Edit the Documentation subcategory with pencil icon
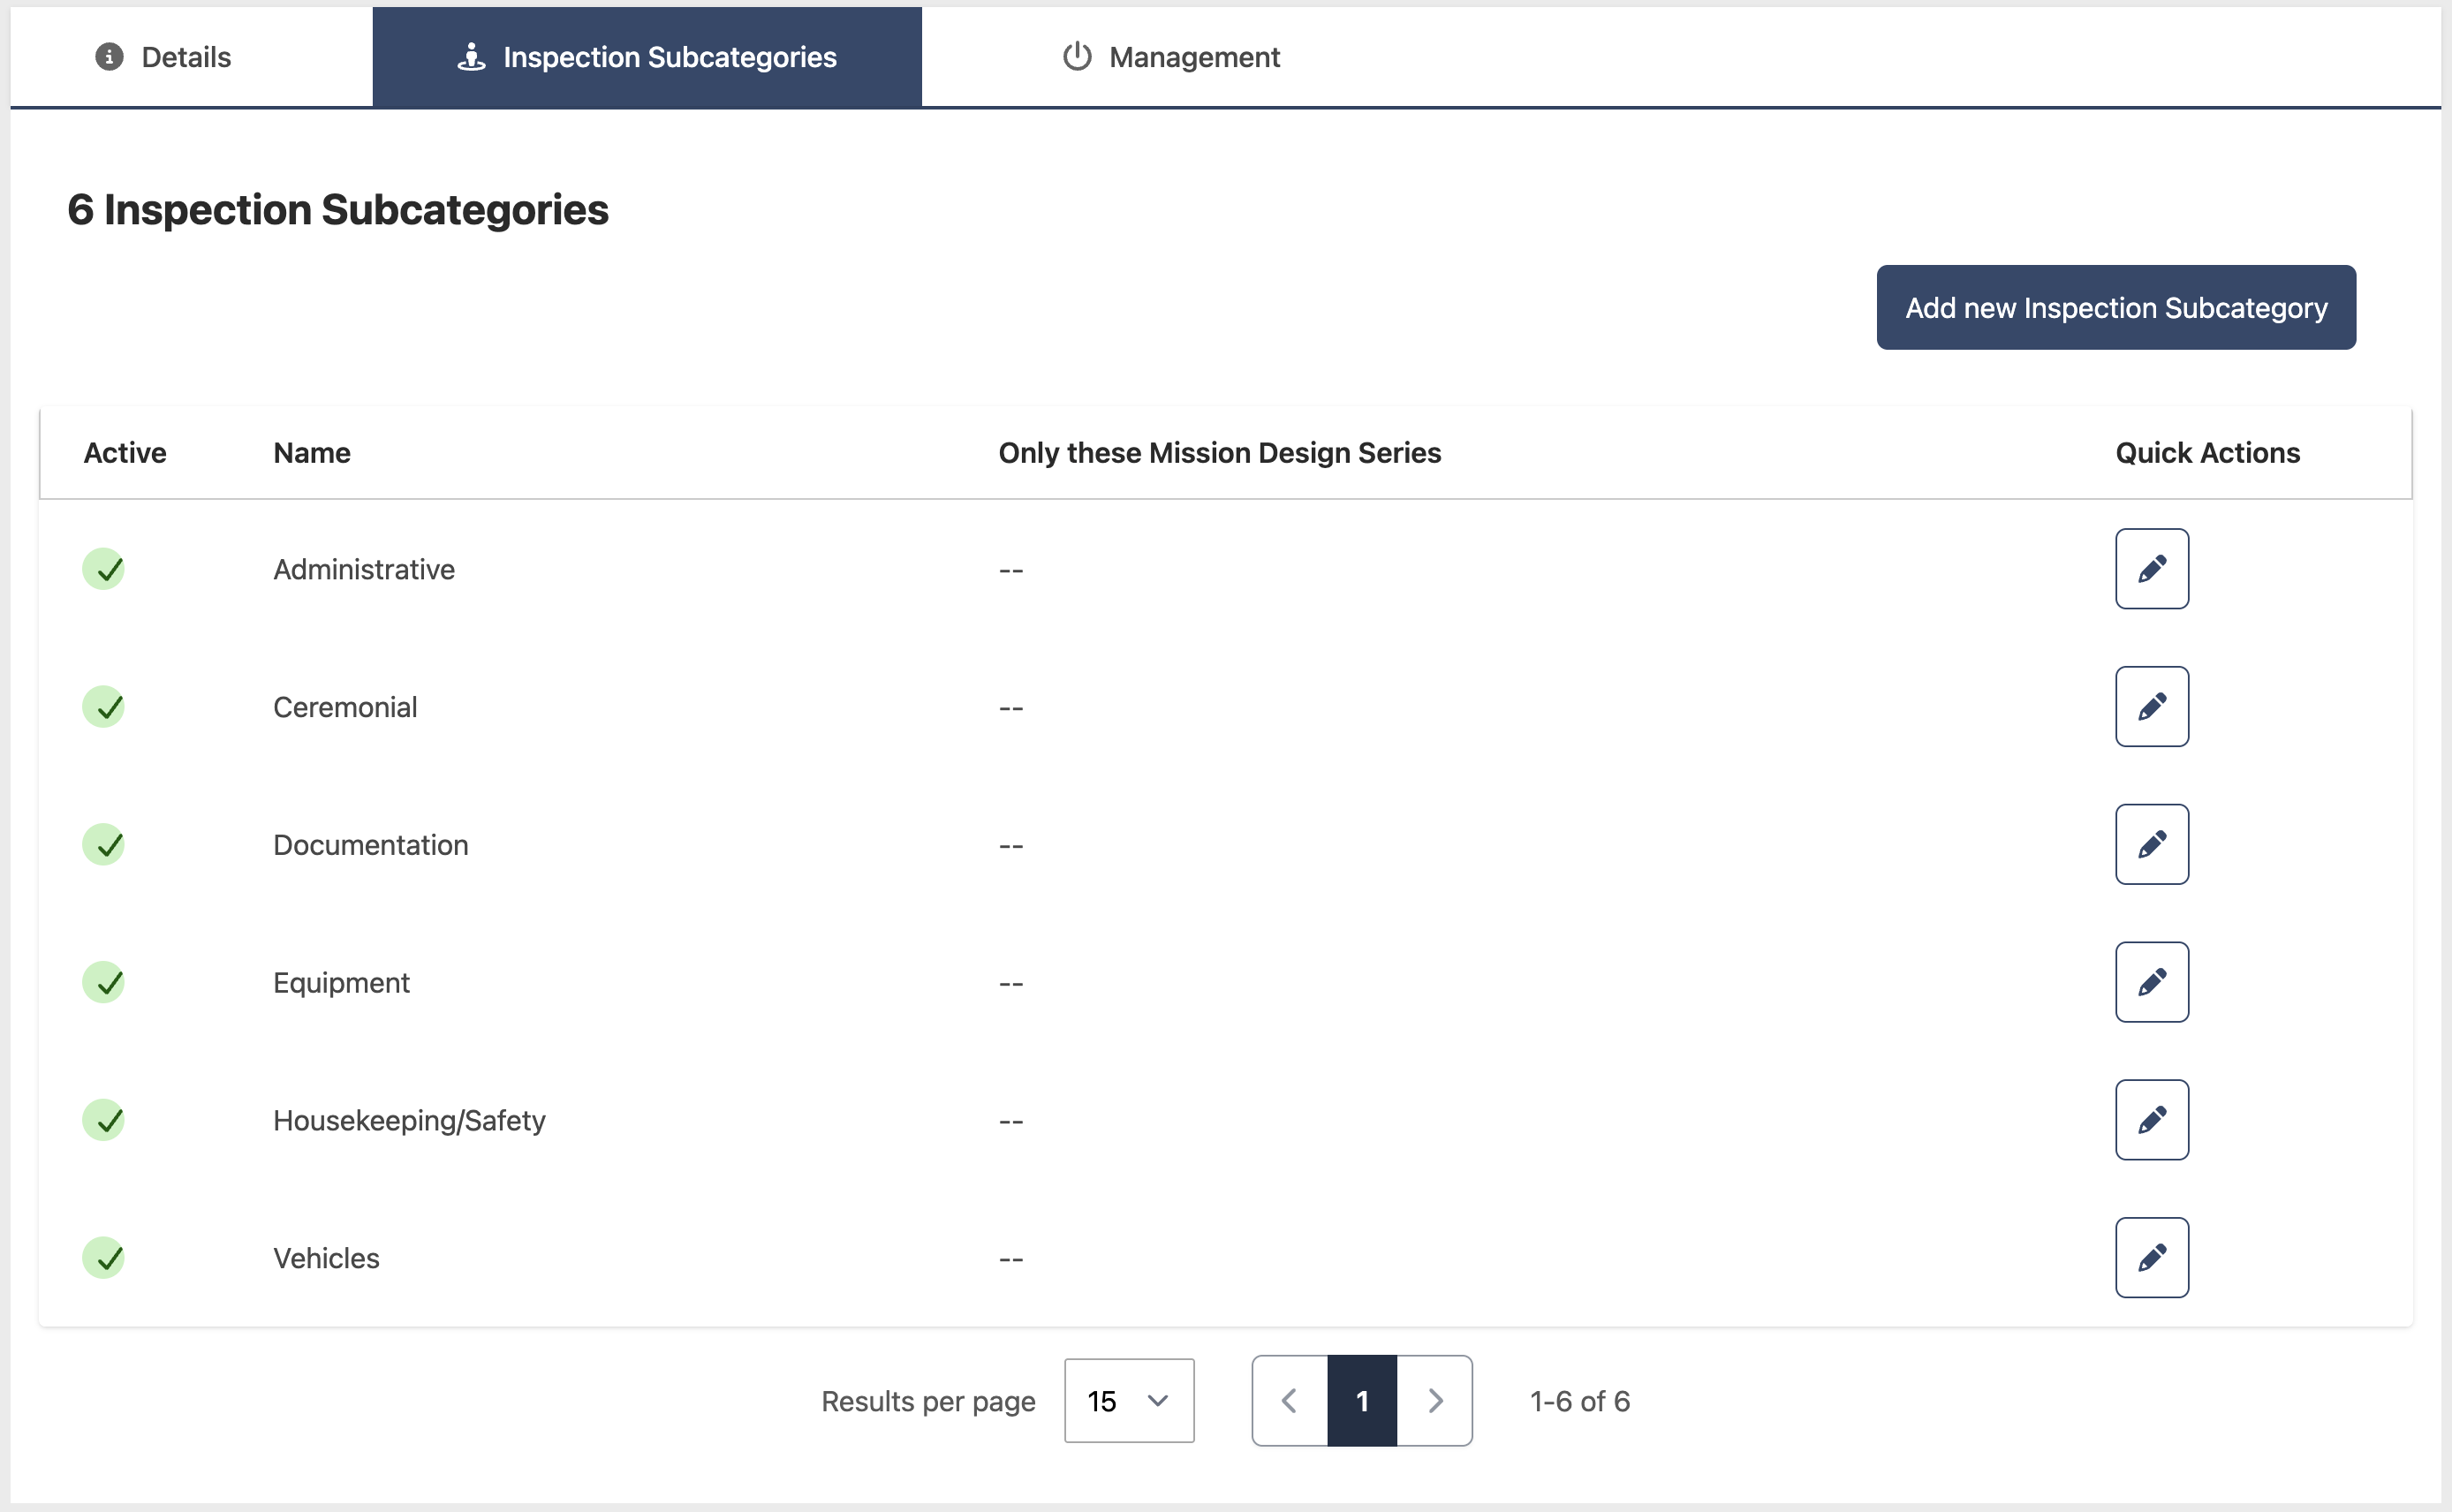This screenshot has width=2452, height=1512. [2151, 845]
